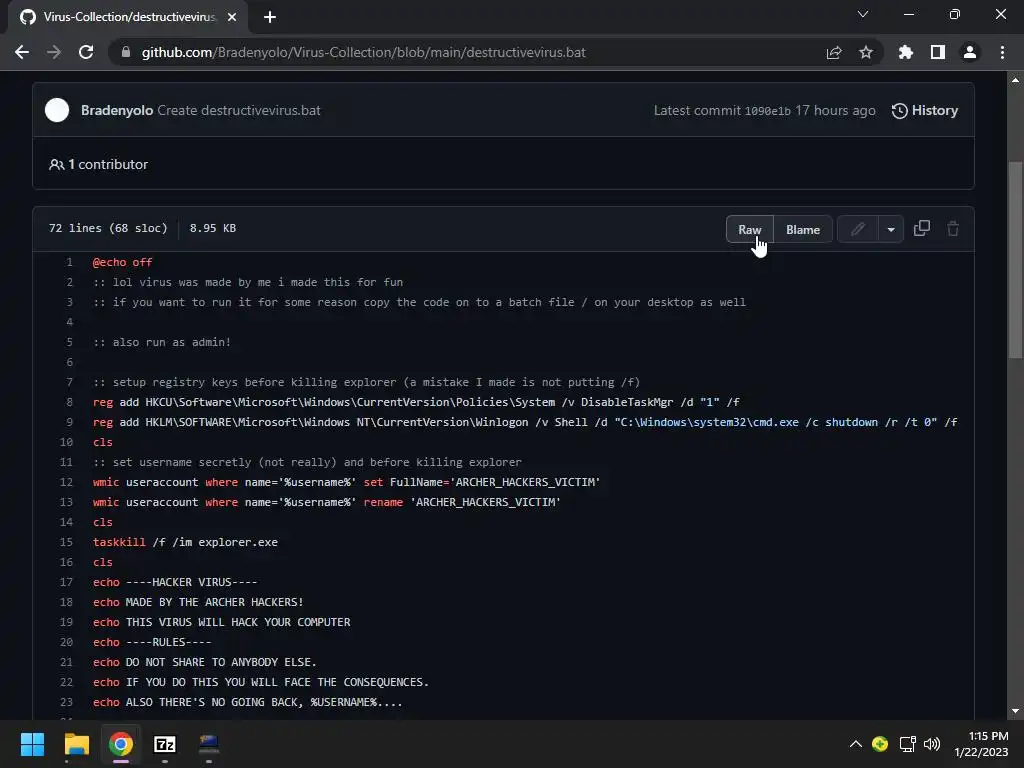The image size is (1024, 768).
Task: Open the tab search chevron
Action: [x=863, y=14]
